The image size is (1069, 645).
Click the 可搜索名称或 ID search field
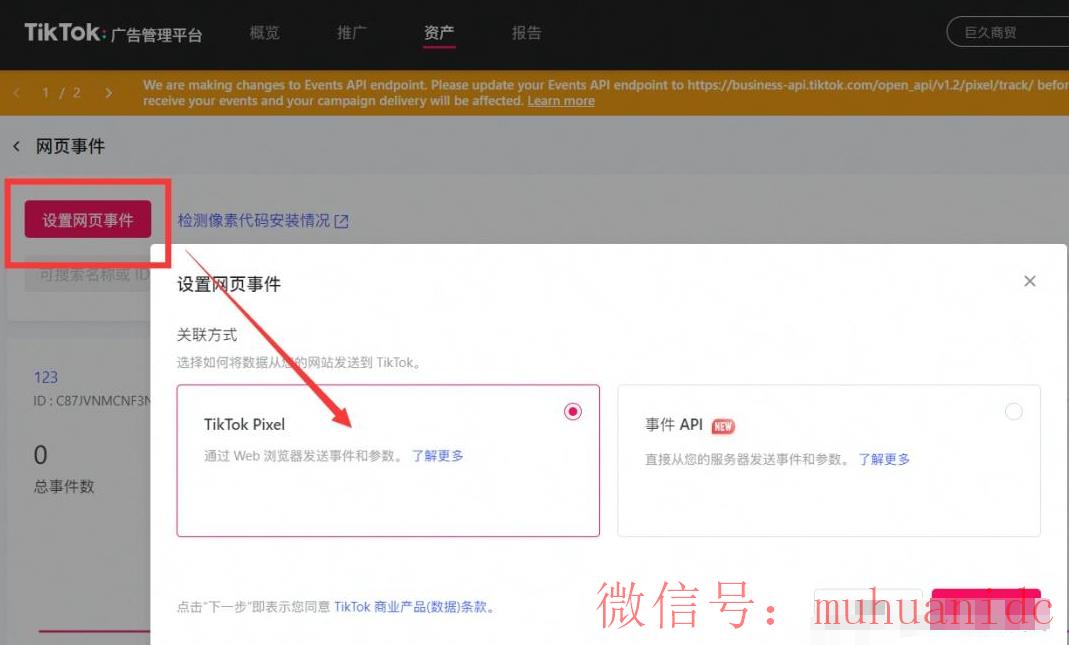pos(87,275)
